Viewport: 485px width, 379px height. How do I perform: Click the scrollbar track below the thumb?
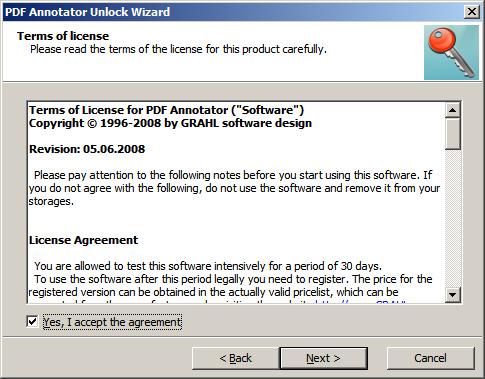coord(453,218)
